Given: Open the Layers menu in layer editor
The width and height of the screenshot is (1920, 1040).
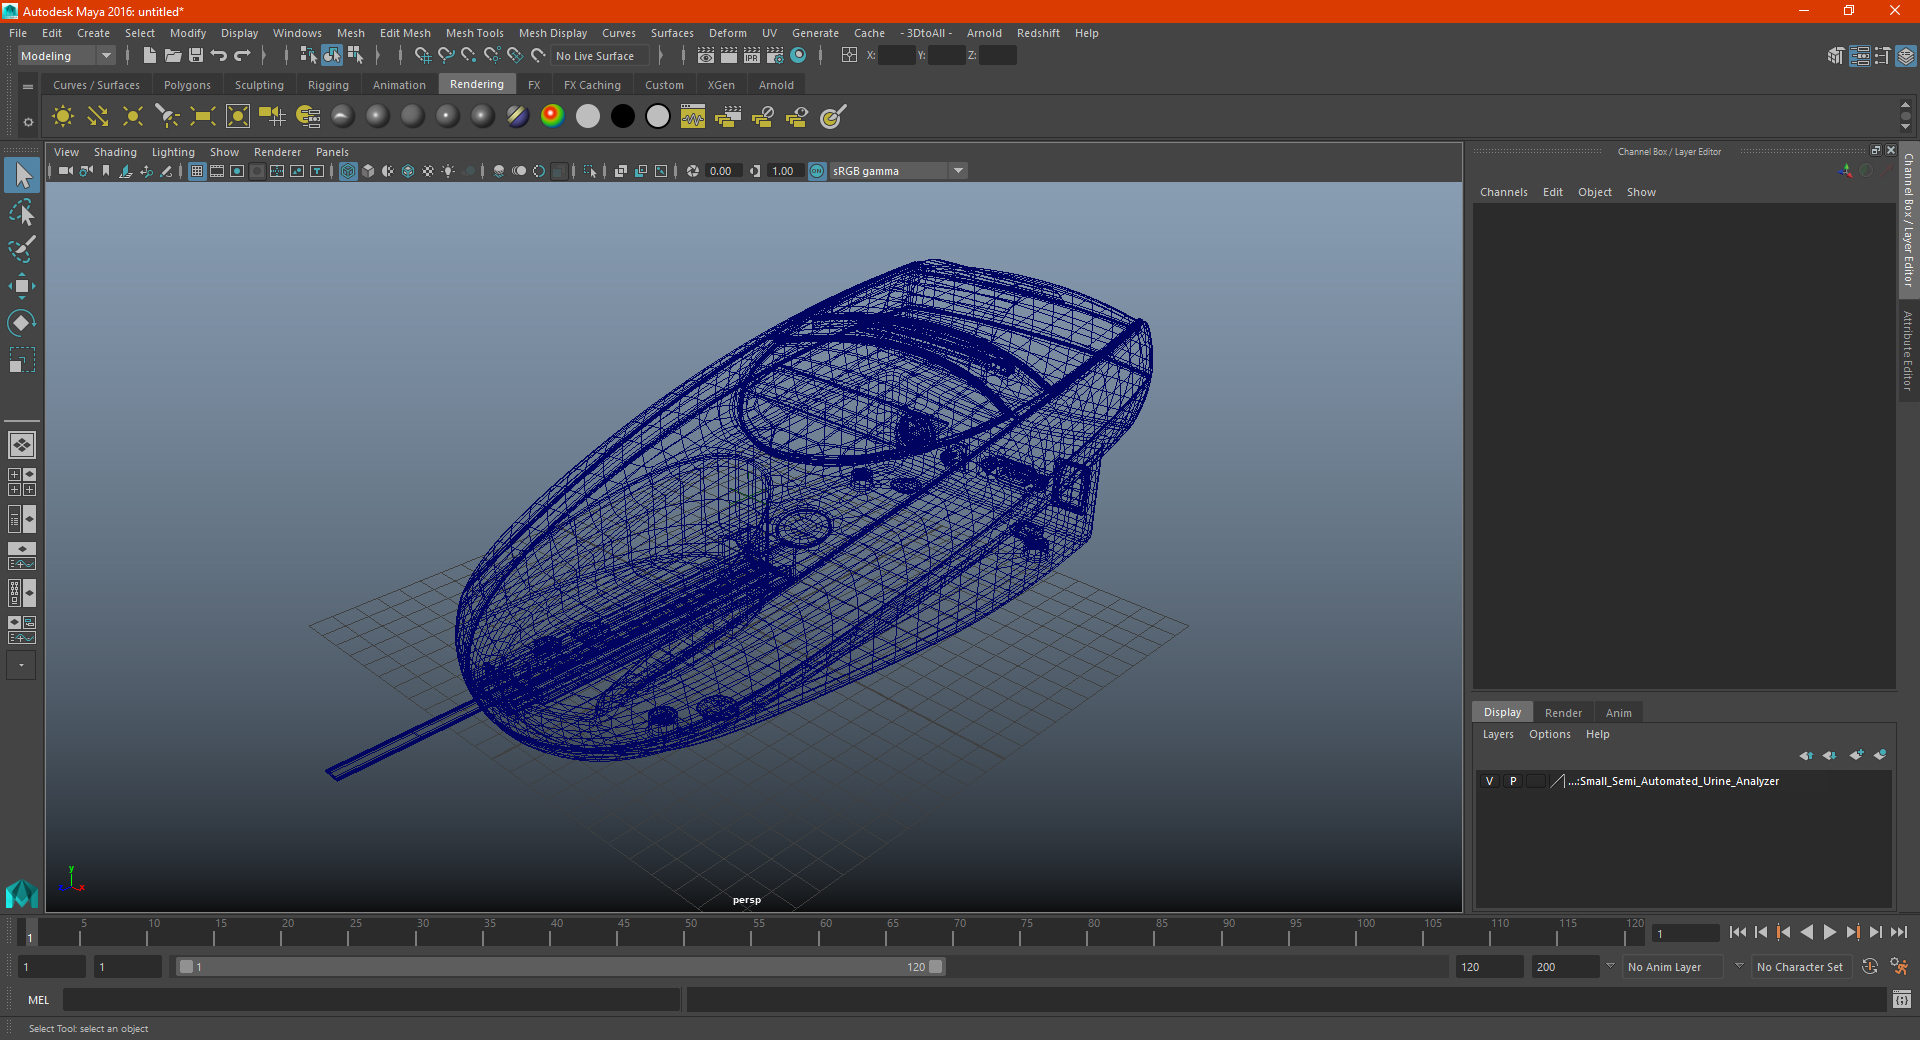Looking at the screenshot, I should (1497, 734).
